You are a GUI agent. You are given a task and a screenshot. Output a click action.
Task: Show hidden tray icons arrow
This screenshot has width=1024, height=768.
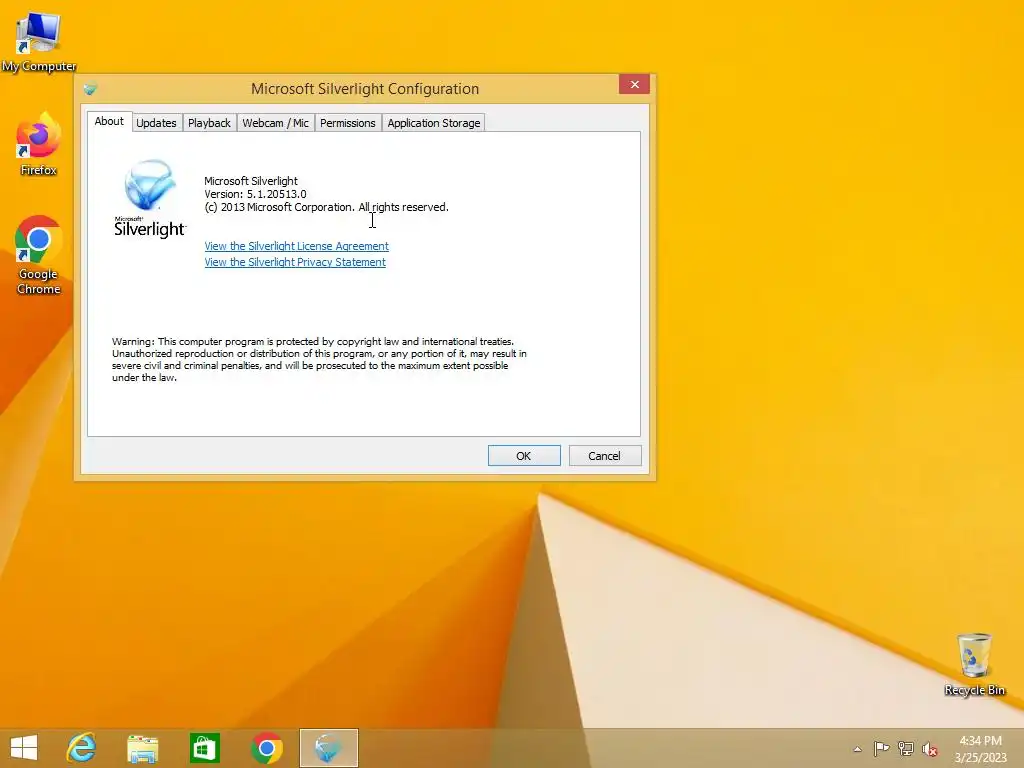click(857, 749)
